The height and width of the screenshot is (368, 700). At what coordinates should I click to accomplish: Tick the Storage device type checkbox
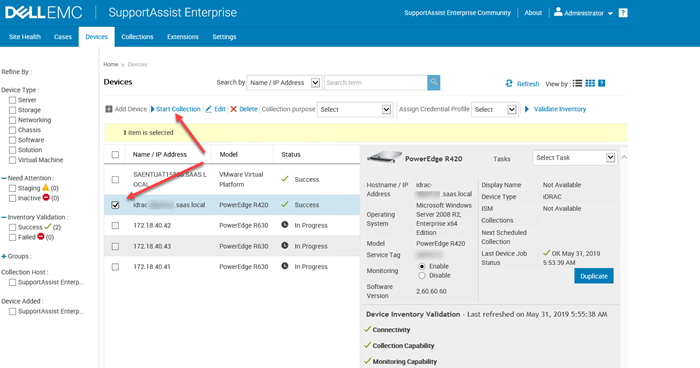click(x=12, y=110)
